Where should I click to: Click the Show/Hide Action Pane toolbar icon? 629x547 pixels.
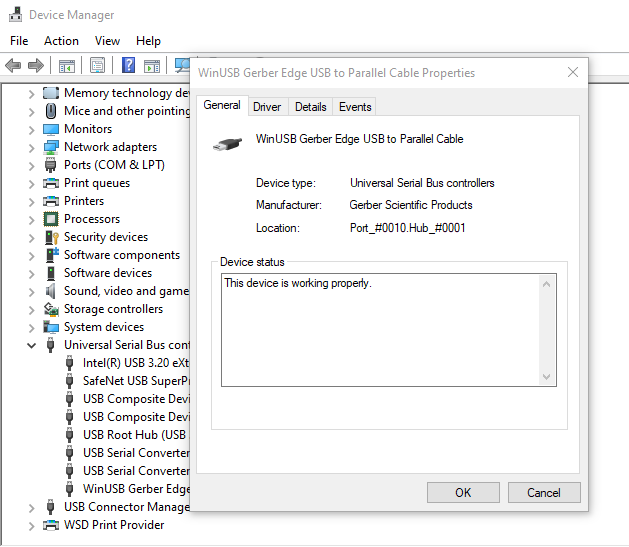pyautogui.click(x=152, y=65)
